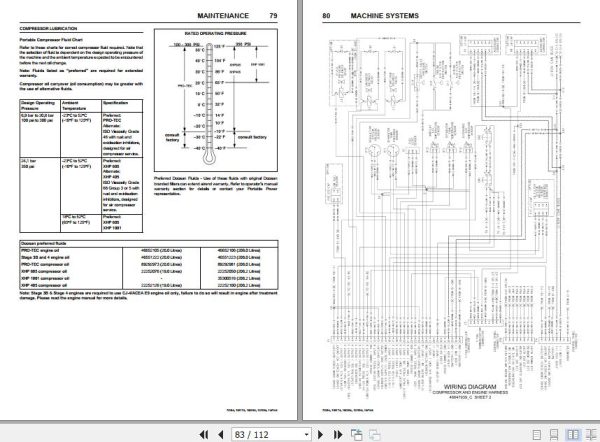Open the page number dropdown arrow
Viewport: 600px width, 442px height.
point(306,434)
